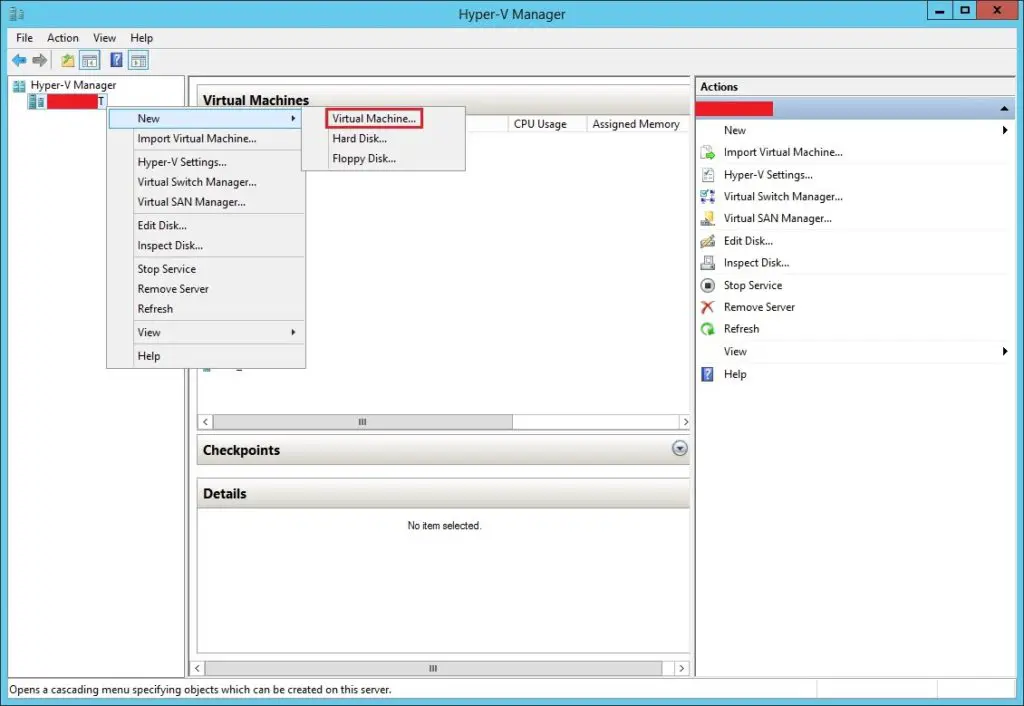Click Virtual Switch Manager icon in Actions
The height and width of the screenshot is (706, 1024).
tap(707, 197)
